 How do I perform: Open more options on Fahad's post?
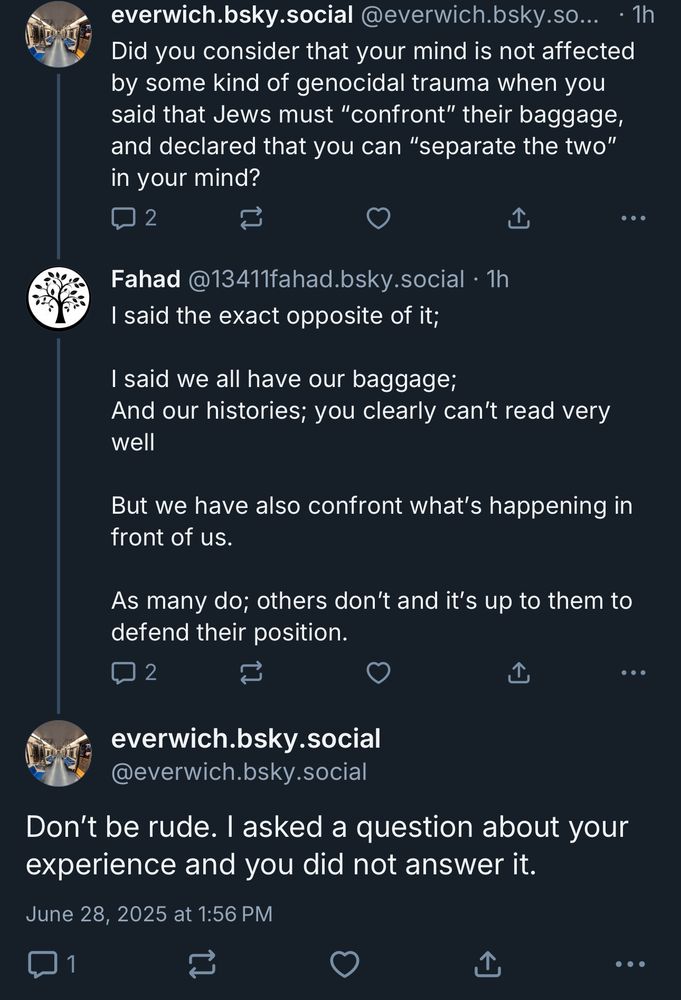(633, 673)
